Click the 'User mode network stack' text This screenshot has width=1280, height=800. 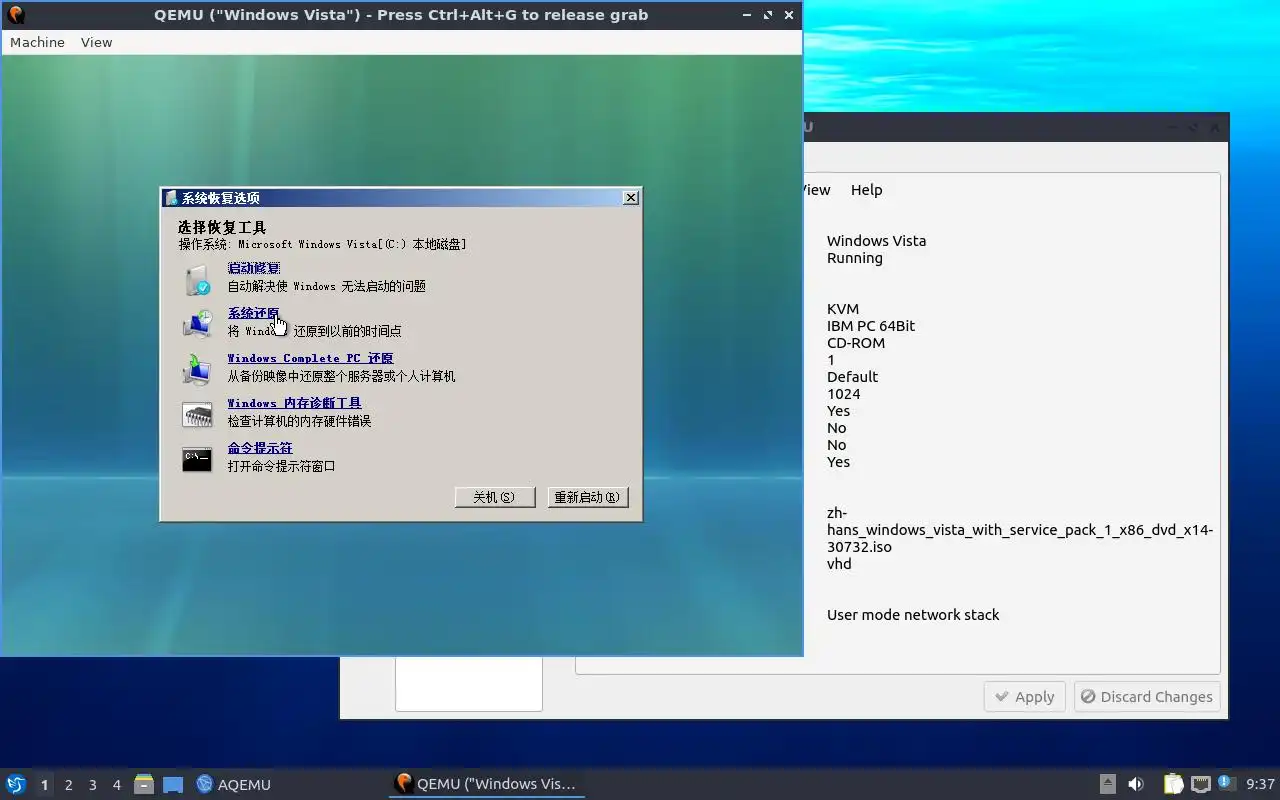click(913, 615)
